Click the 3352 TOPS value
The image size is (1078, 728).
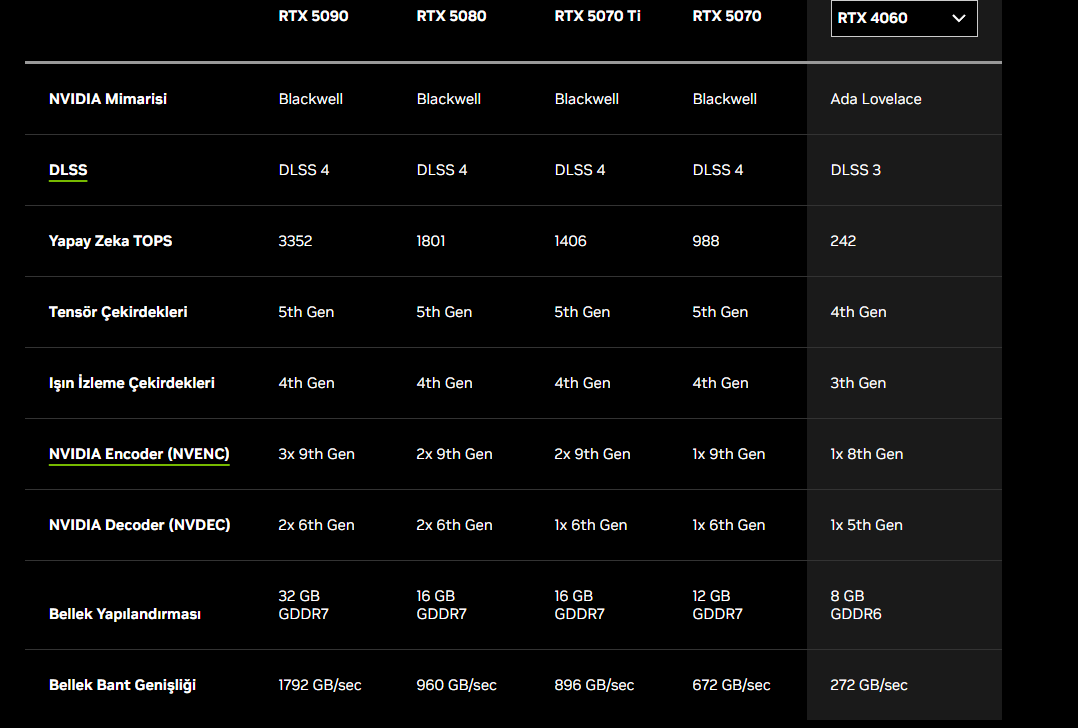(295, 241)
